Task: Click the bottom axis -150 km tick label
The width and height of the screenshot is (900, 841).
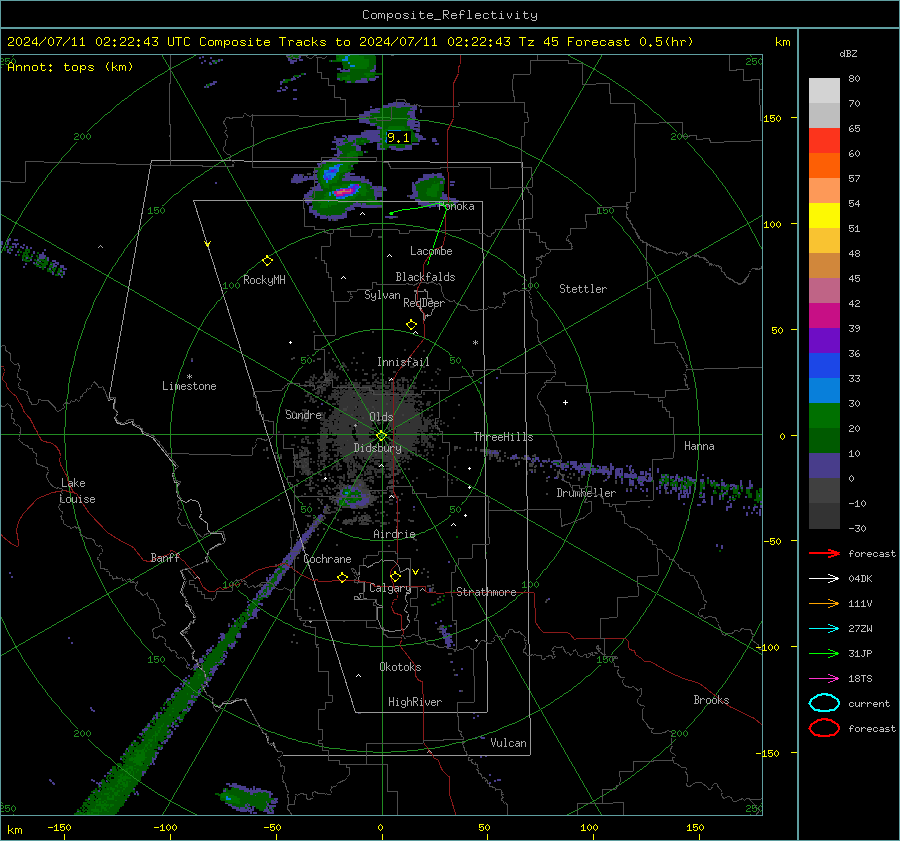Action: click(x=59, y=827)
